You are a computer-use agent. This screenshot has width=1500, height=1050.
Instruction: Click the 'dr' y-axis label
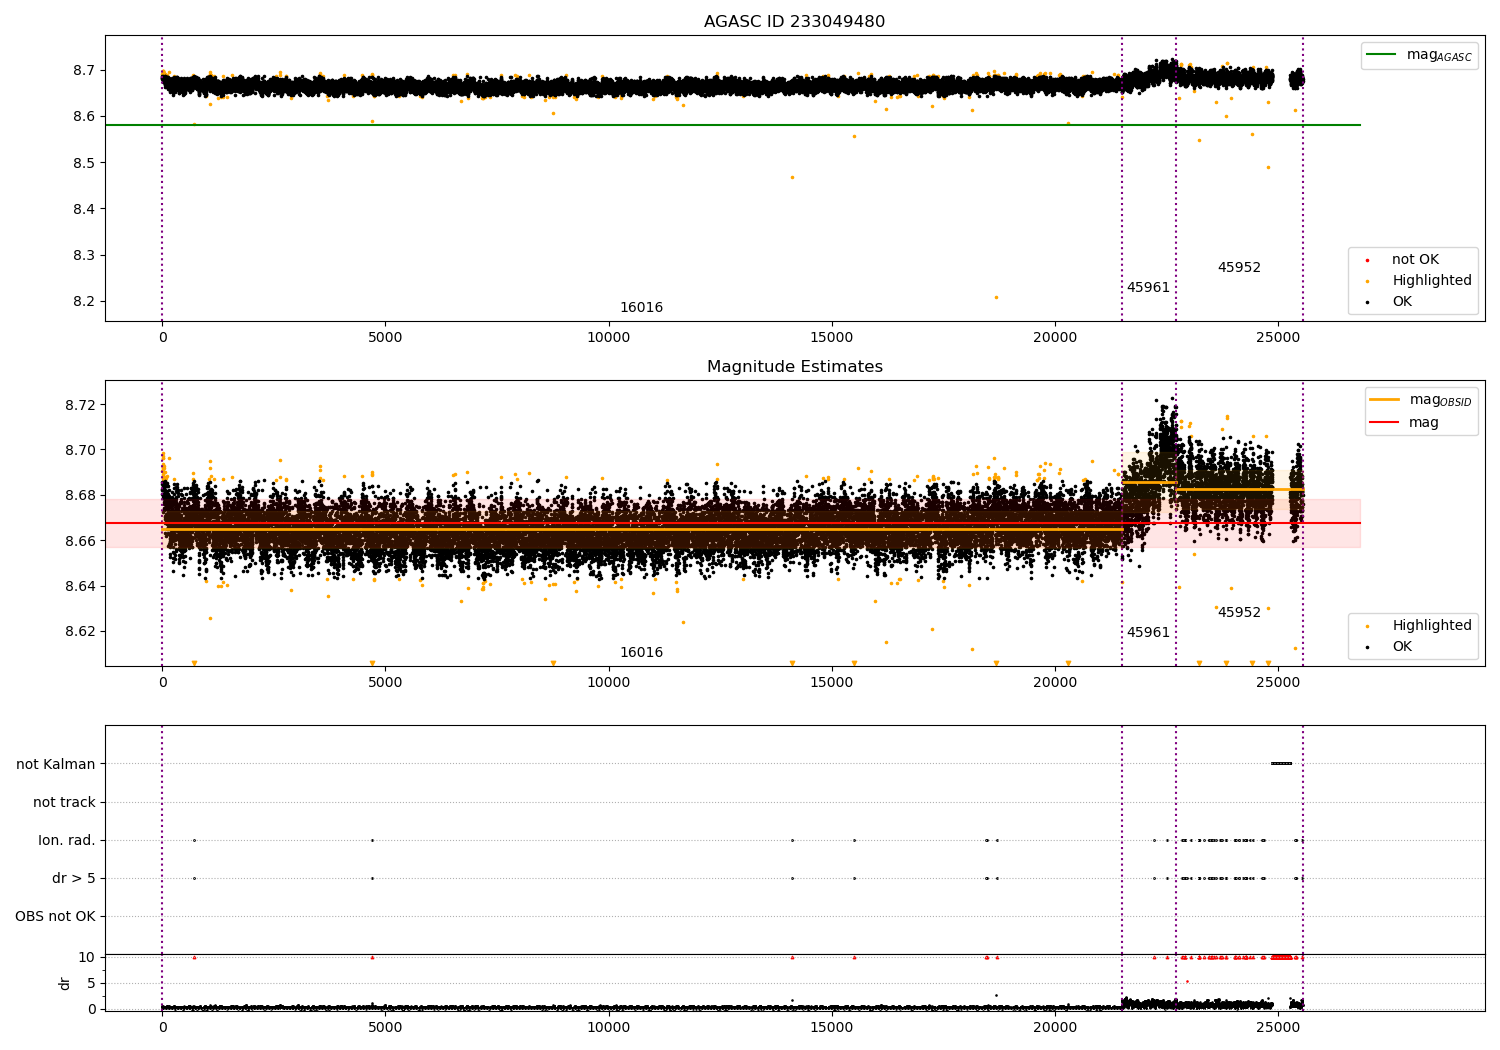click(65, 983)
